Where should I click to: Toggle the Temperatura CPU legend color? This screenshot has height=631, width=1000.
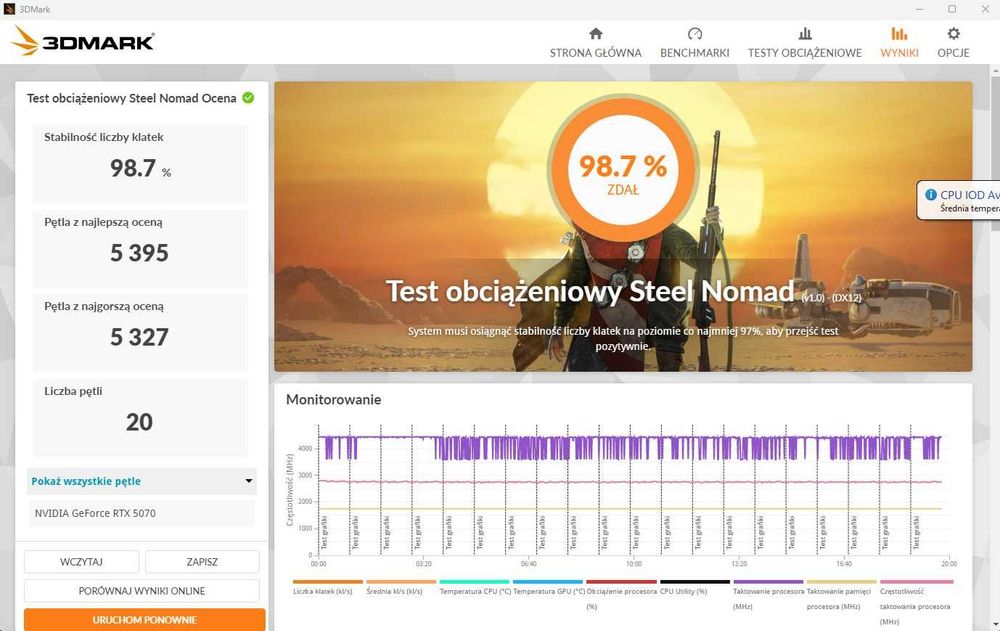[474, 582]
